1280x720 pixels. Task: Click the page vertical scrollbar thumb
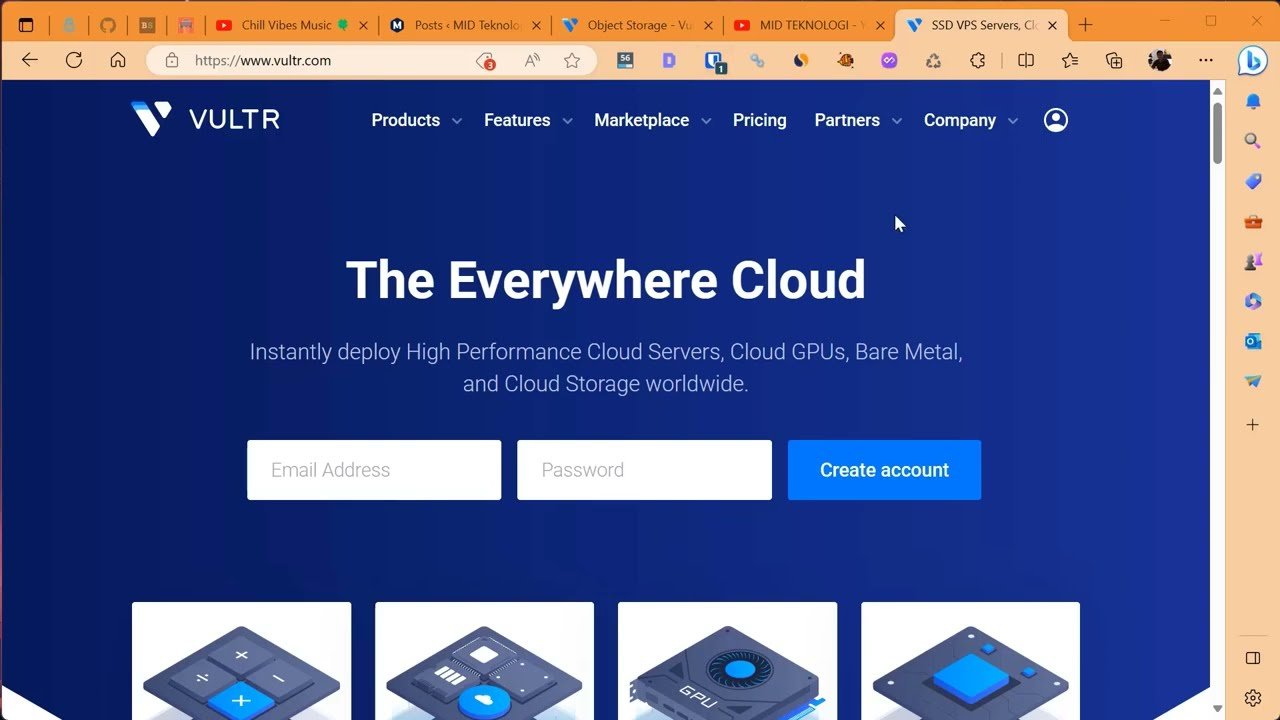pos(1217,133)
